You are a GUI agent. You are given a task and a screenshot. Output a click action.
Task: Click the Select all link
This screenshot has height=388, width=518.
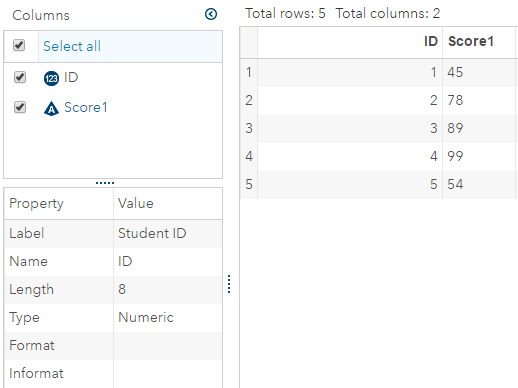[x=72, y=46]
